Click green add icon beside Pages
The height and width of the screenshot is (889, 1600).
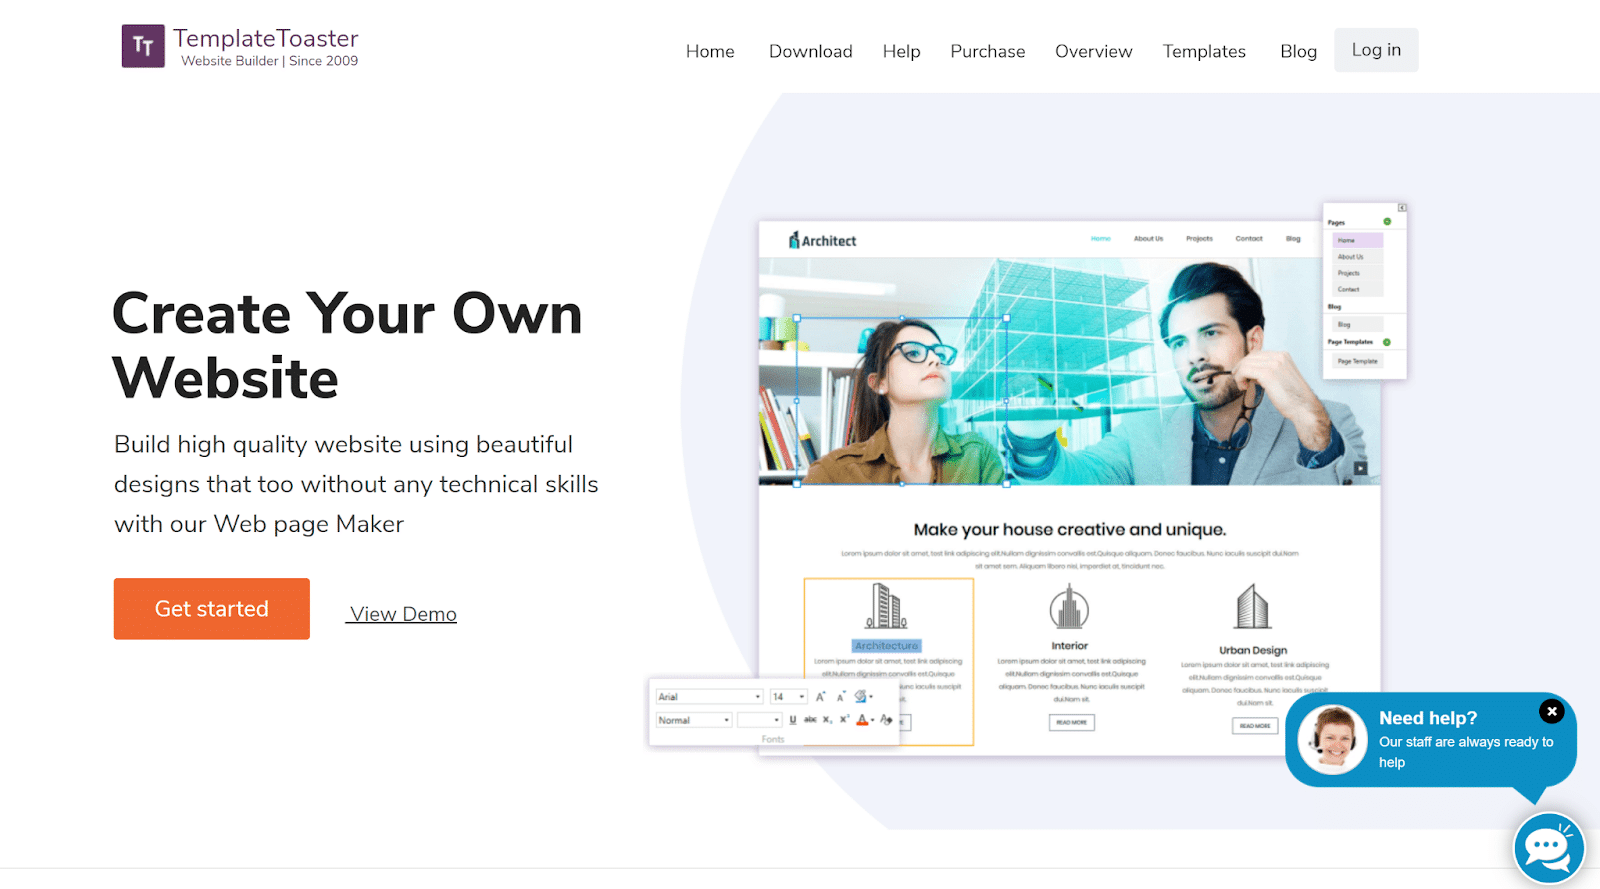1387,222
